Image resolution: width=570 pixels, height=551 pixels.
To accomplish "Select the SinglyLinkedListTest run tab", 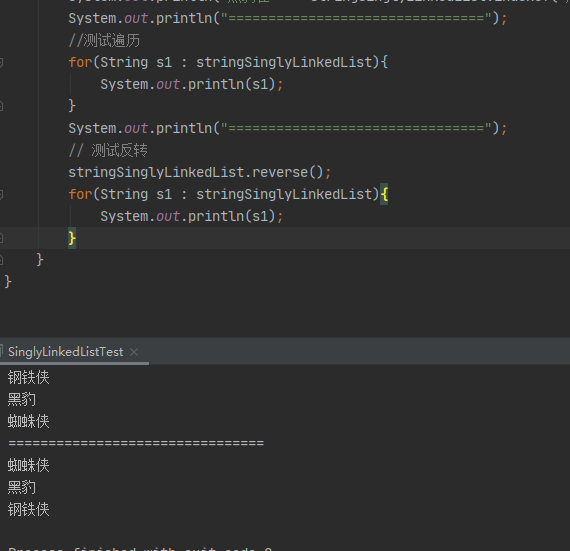I will (65, 352).
